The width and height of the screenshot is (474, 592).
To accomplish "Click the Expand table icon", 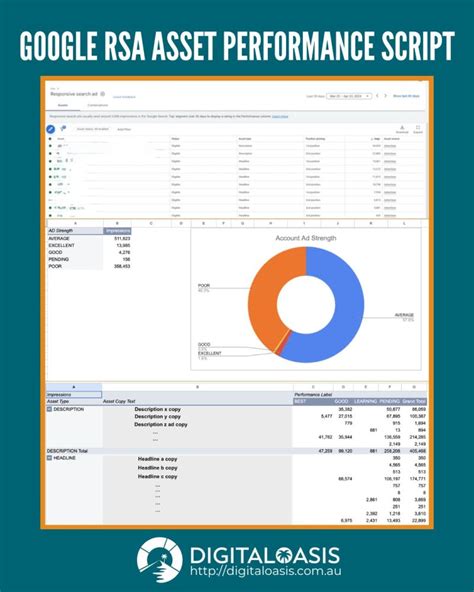I will click(x=418, y=128).
